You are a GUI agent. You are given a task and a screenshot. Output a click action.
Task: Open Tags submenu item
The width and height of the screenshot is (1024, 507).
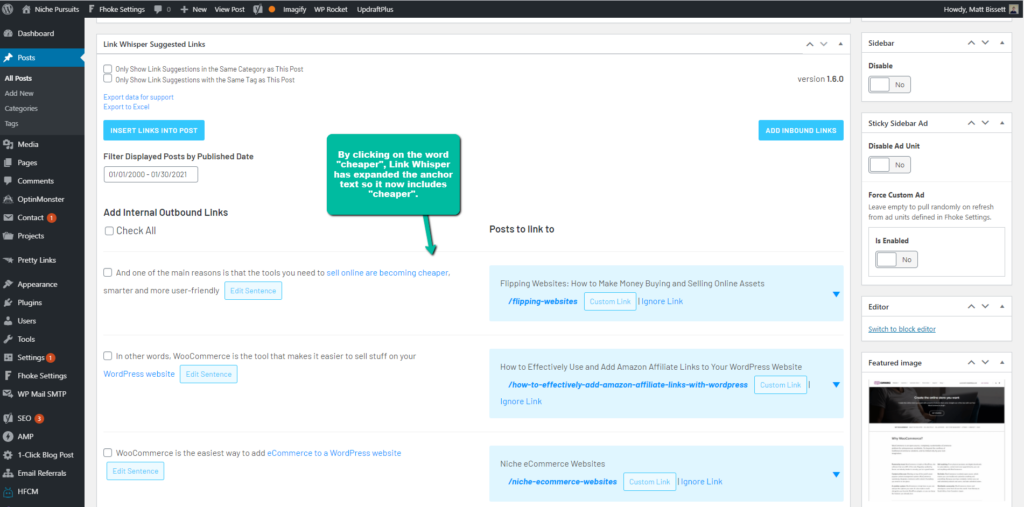(x=11, y=123)
